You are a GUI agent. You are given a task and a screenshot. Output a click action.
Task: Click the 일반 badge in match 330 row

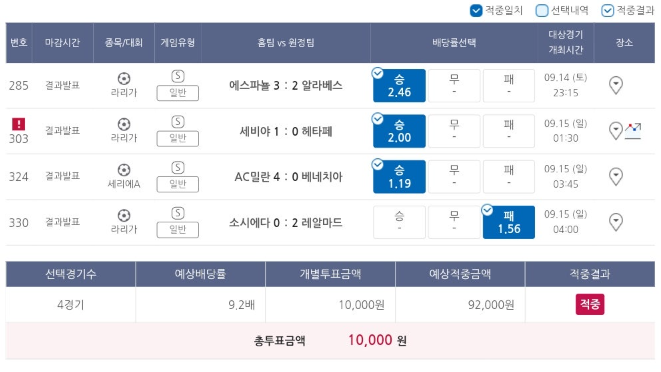pos(177,230)
